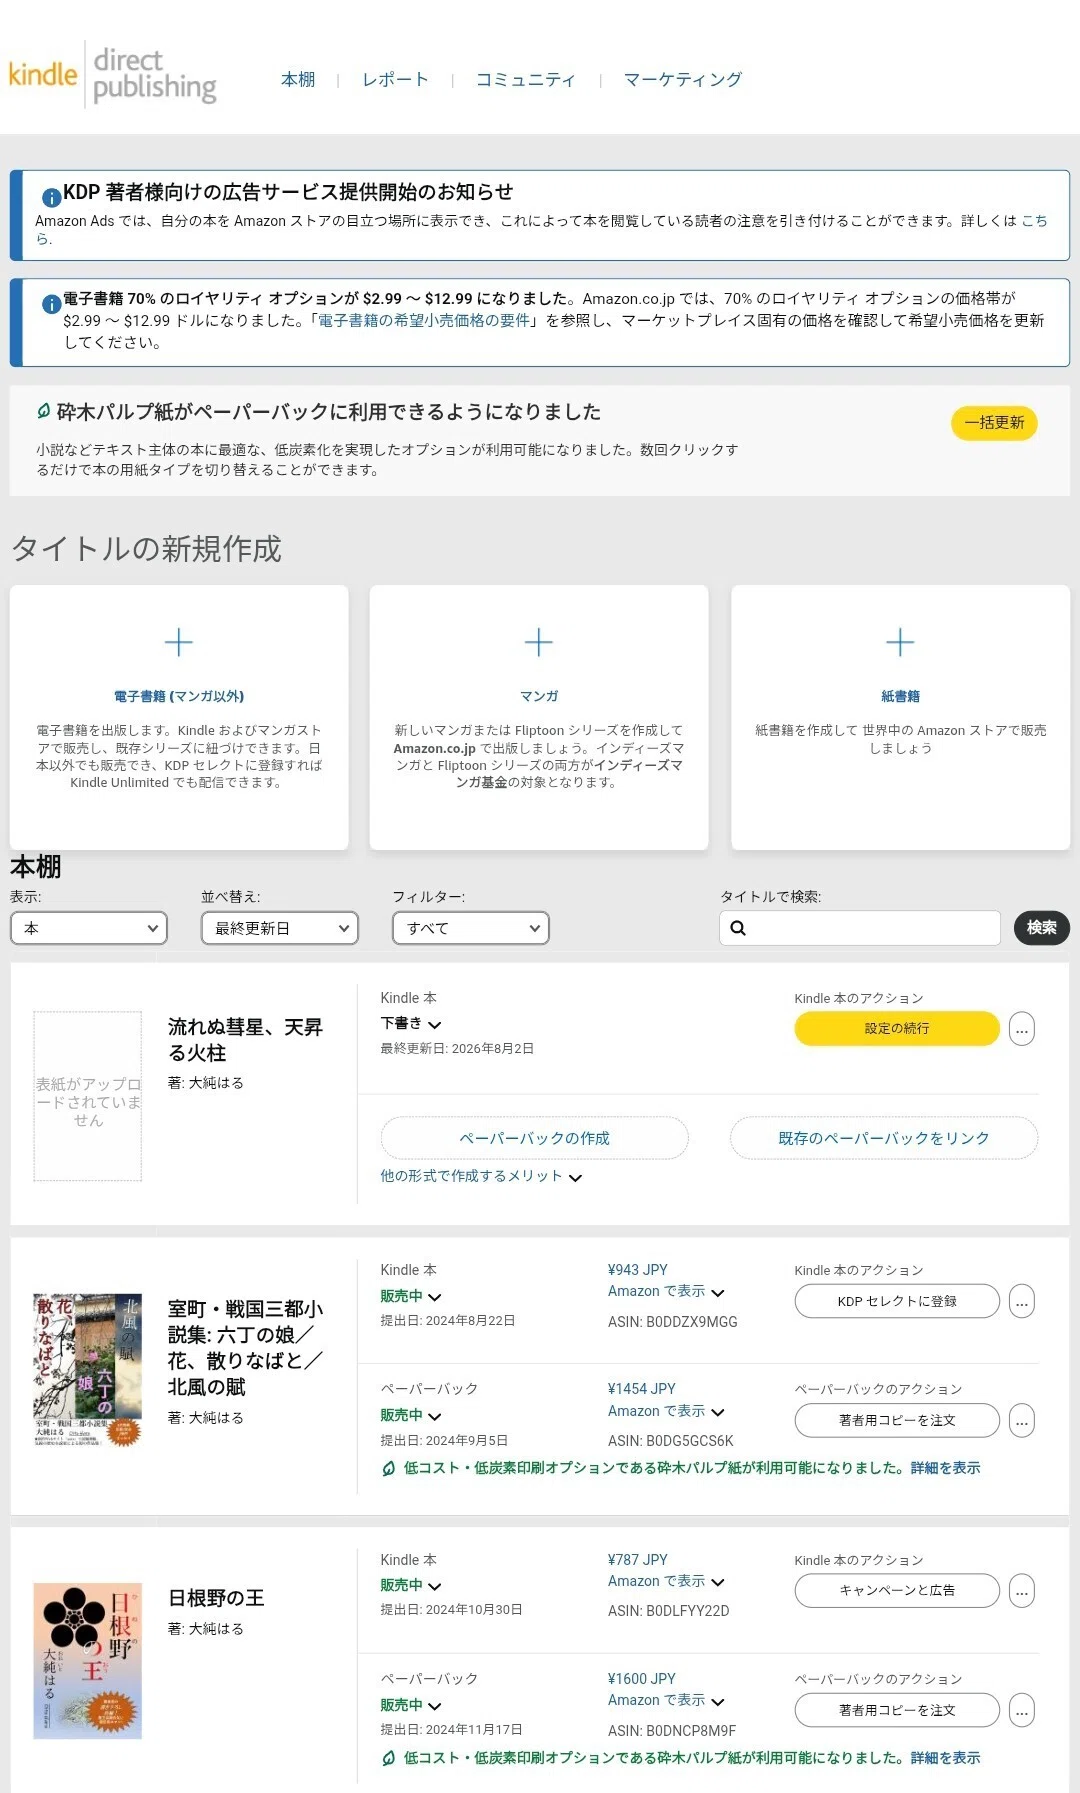This screenshot has width=1080, height=1793.
Task: Expand the 下書き status dropdown
Action: (411, 1024)
